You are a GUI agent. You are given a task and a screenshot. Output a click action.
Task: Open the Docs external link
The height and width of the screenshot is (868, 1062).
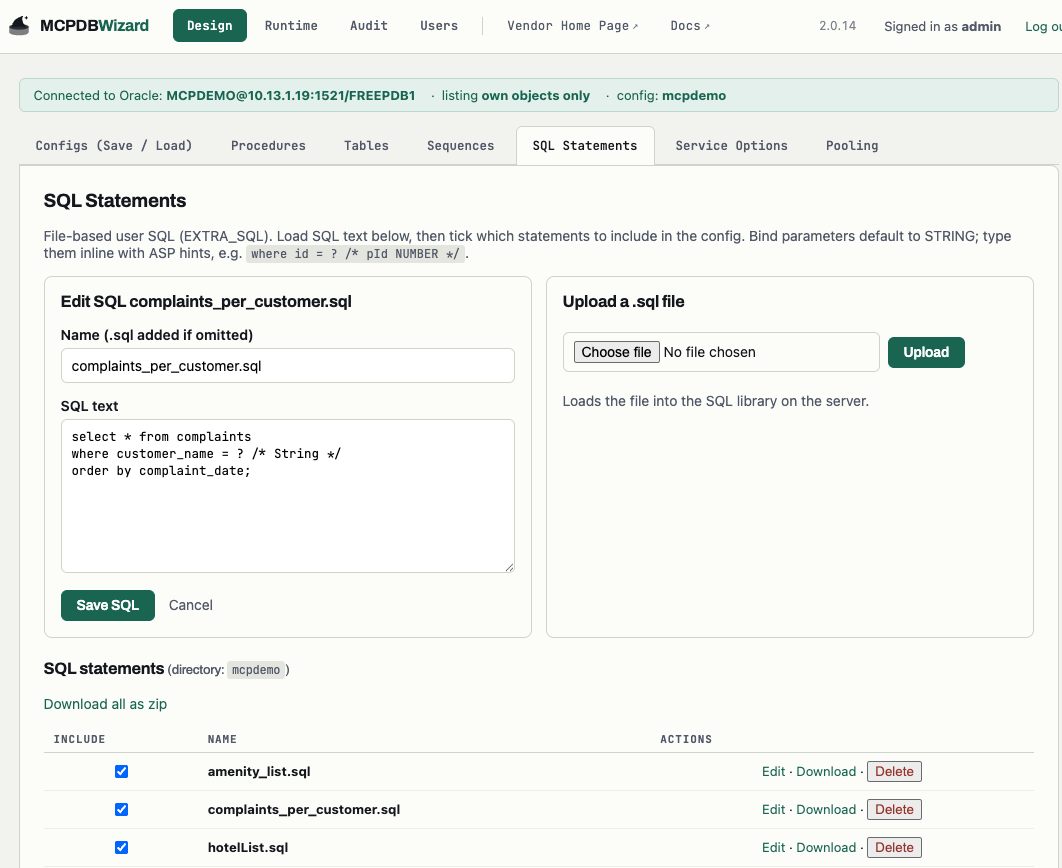(690, 26)
